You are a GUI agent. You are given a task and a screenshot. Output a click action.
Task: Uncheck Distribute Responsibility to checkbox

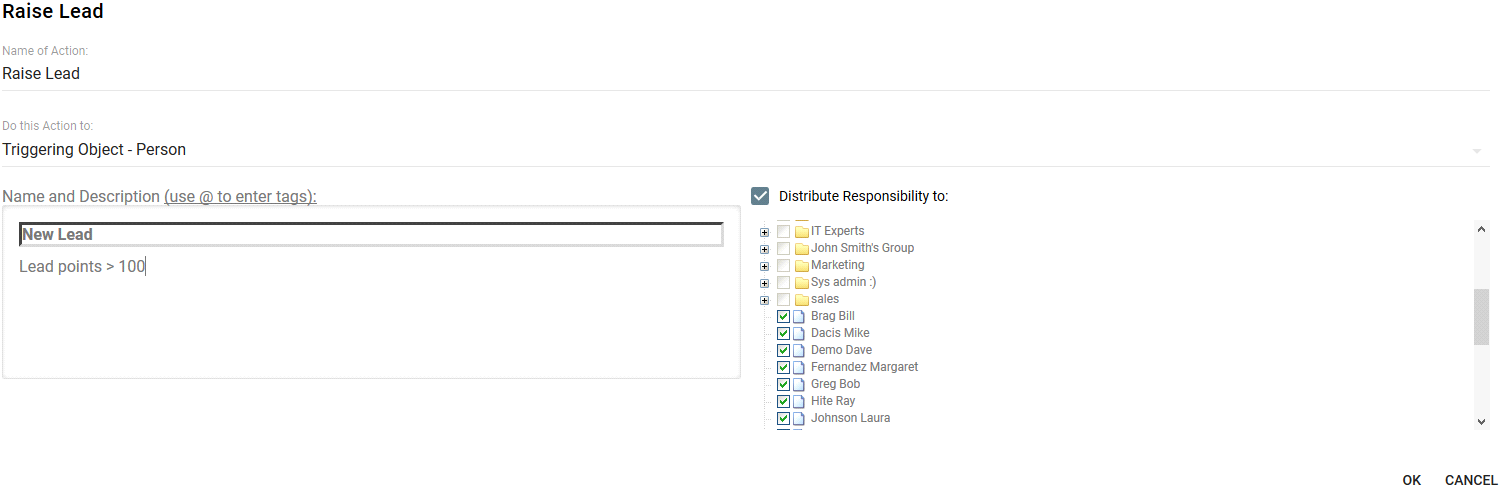pyautogui.click(x=760, y=196)
